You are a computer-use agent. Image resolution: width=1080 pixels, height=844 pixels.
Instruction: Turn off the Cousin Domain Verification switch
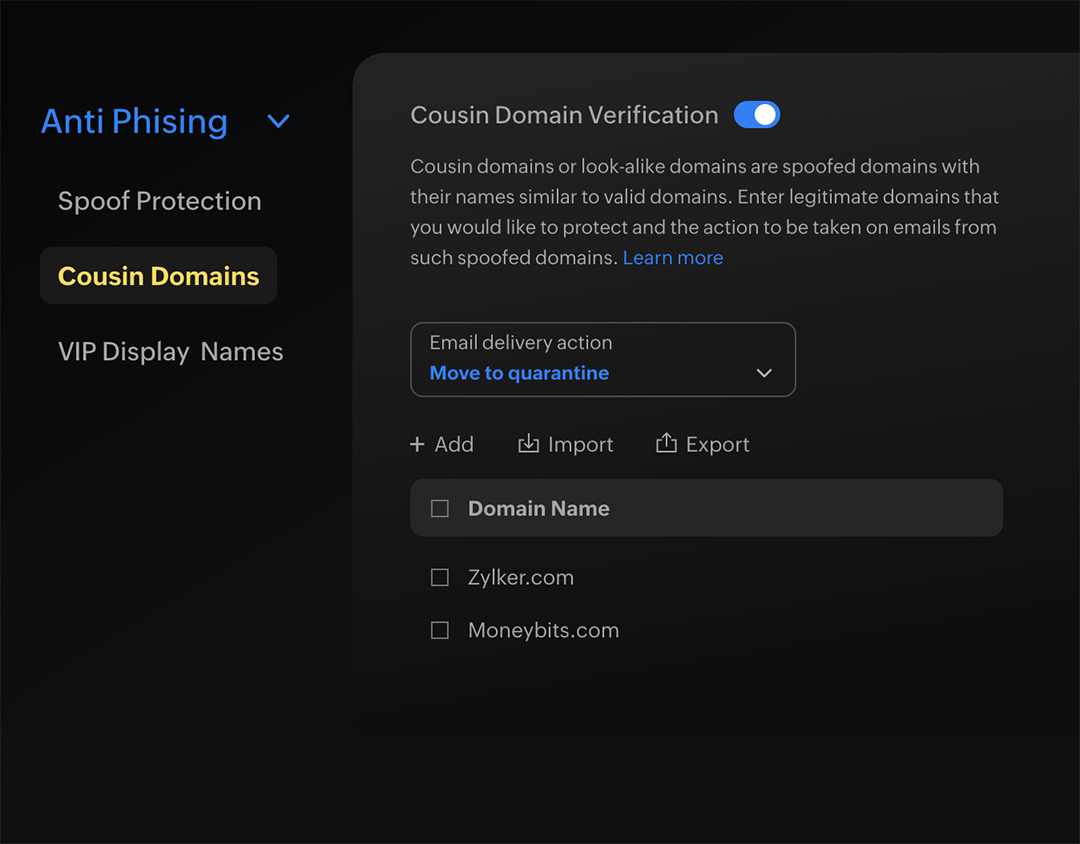click(757, 115)
